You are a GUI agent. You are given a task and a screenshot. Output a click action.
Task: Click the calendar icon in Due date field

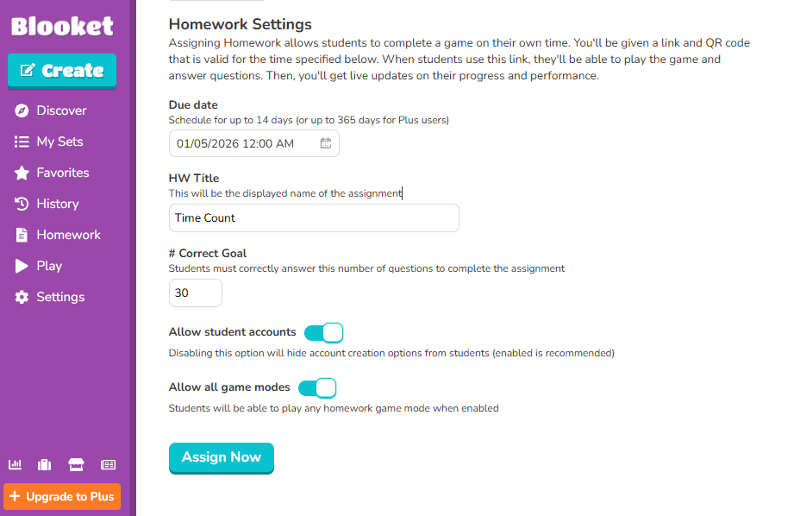click(326, 144)
